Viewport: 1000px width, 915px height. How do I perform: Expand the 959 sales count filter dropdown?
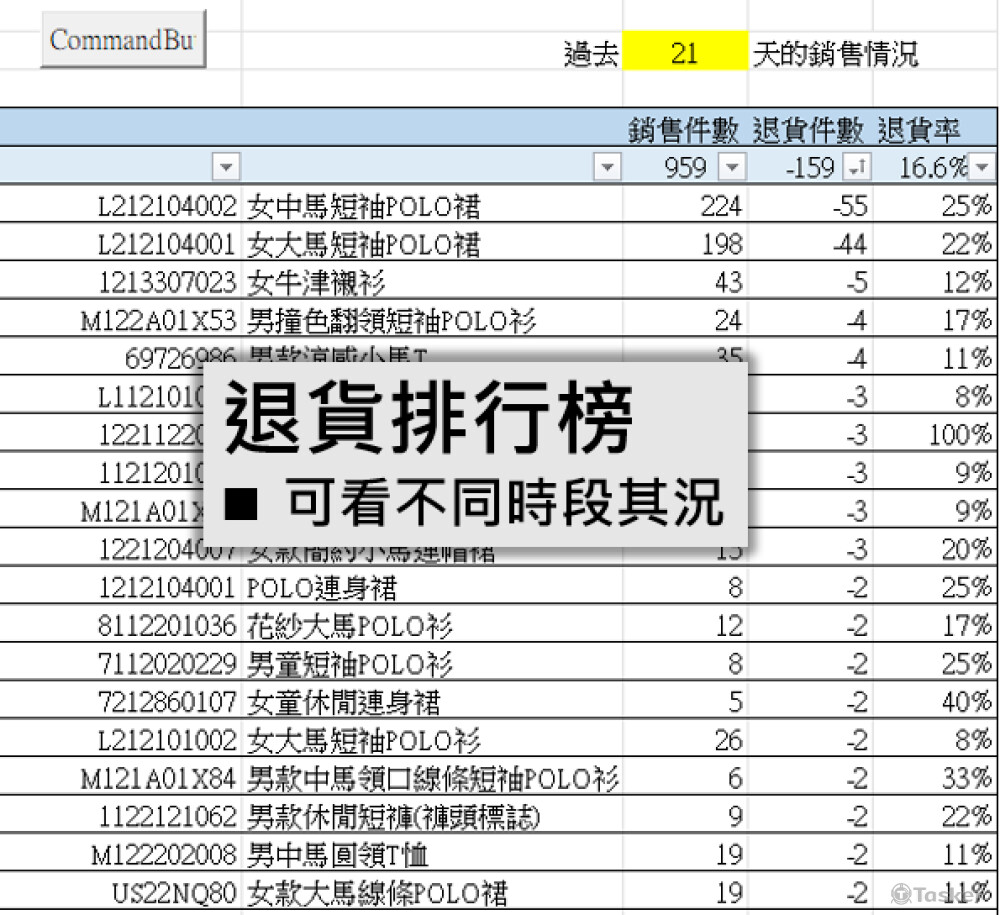733,167
